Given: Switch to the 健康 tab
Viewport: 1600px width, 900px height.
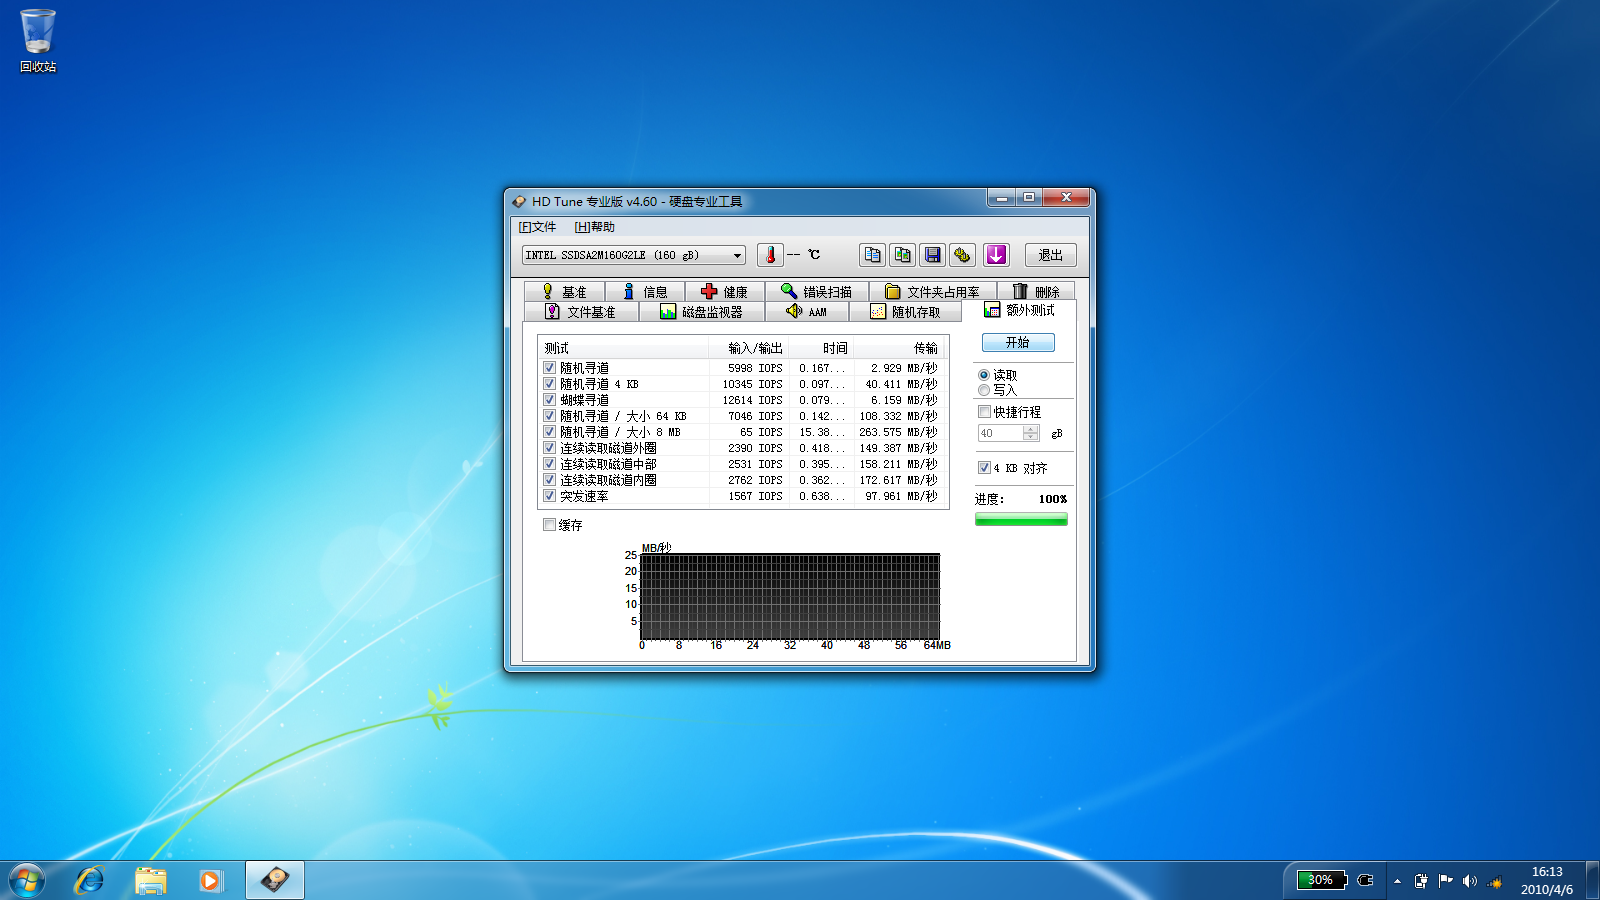Looking at the screenshot, I should click(725, 291).
